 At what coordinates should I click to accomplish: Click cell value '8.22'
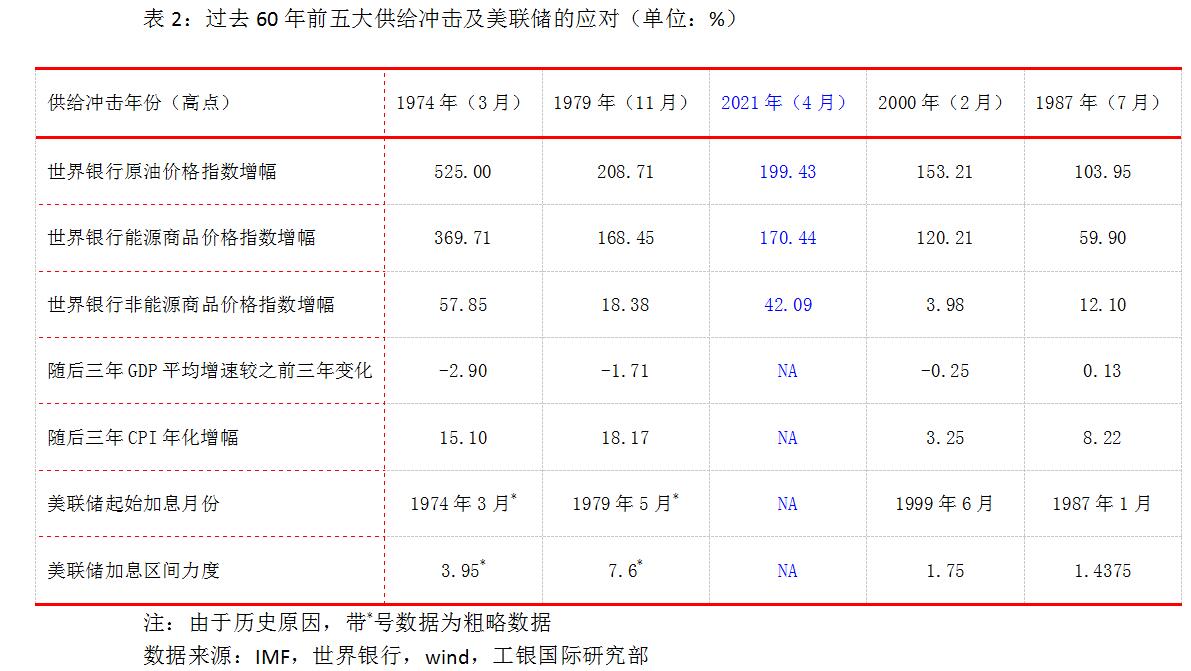1101,438
